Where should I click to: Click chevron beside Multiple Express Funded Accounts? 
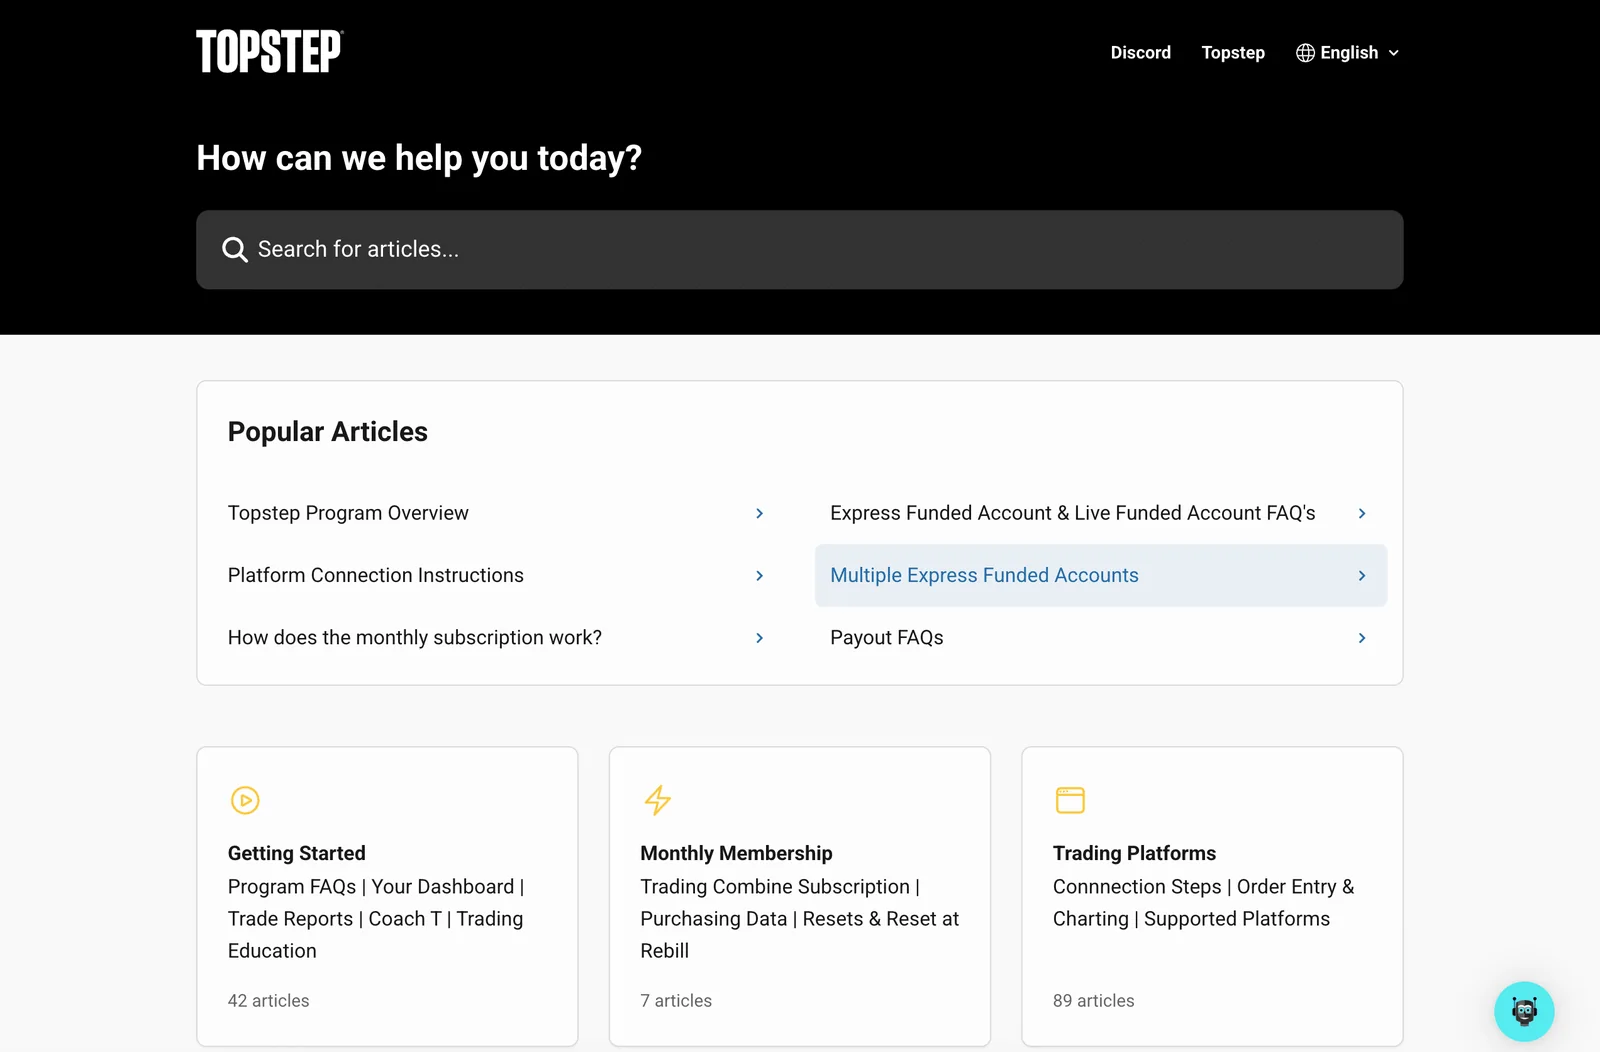(x=1362, y=576)
